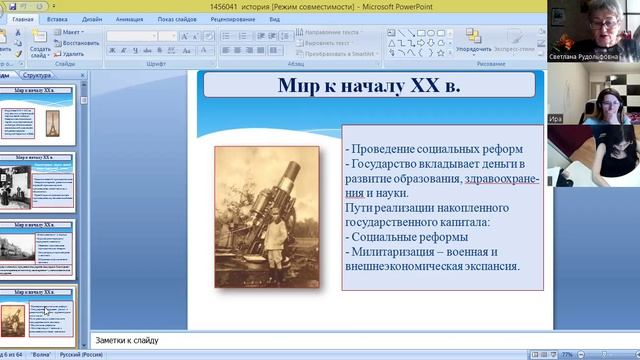Screen dimensions: 640x360
Task: Click the Создать слайд button
Action: (40, 44)
